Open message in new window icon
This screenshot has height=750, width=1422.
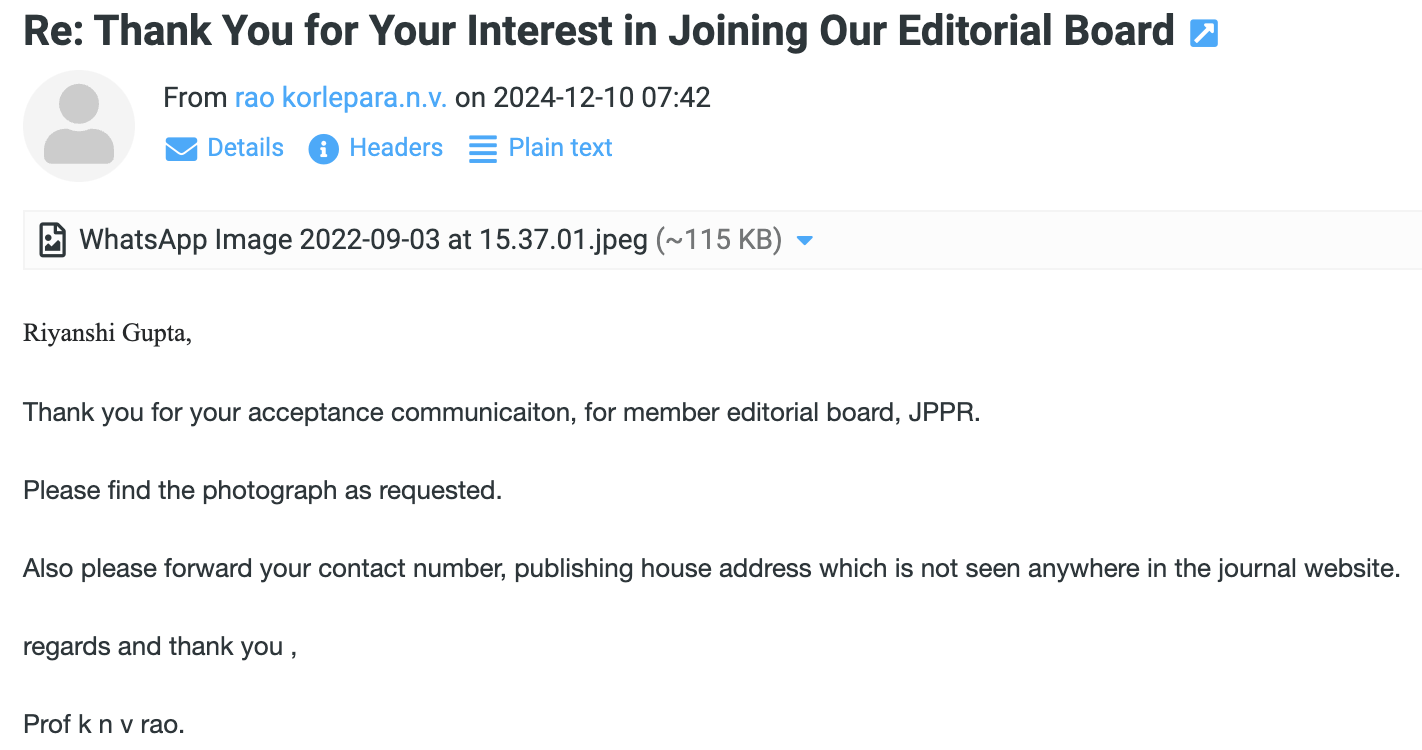[1204, 35]
